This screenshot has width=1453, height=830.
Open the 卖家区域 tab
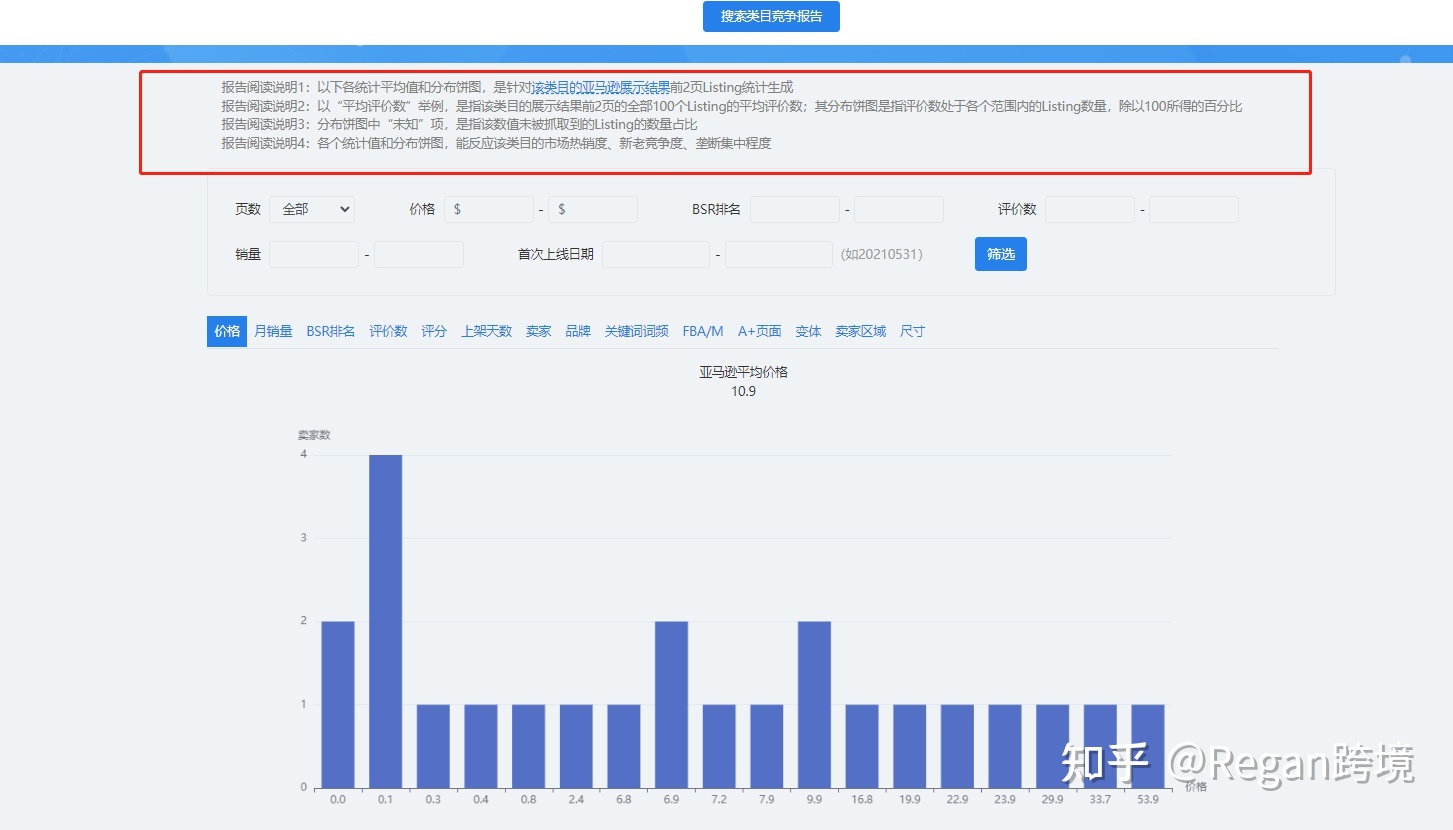point(861,331)
